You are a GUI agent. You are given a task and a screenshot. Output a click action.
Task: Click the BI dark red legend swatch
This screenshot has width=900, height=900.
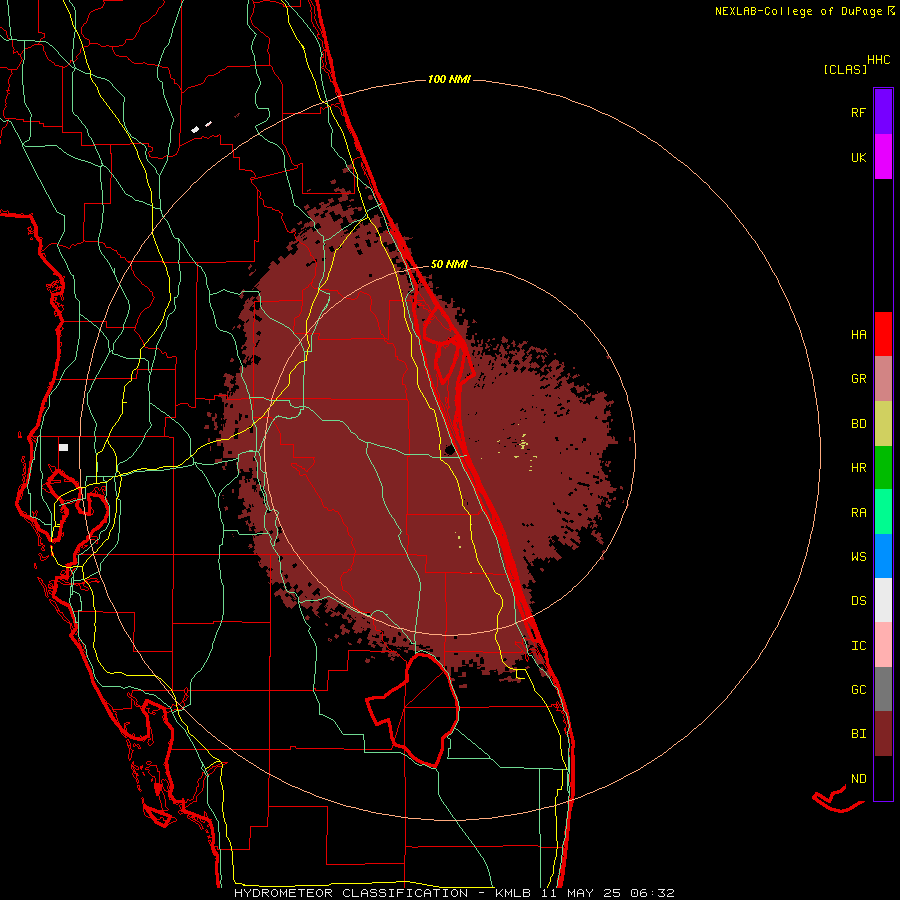pos(883,733)
